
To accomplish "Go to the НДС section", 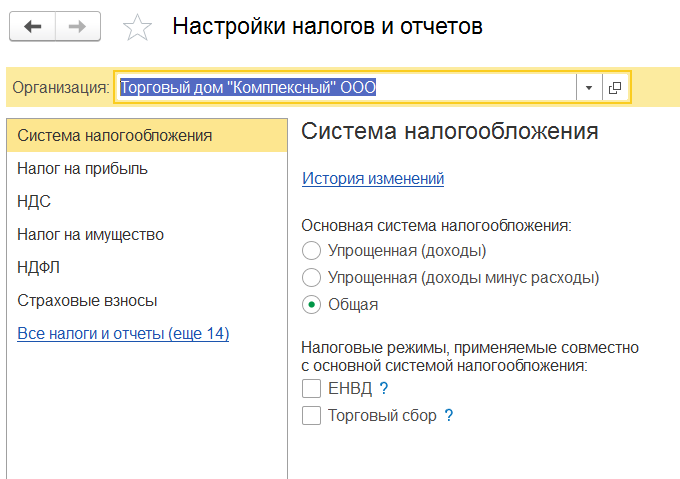I will [34, 201].
